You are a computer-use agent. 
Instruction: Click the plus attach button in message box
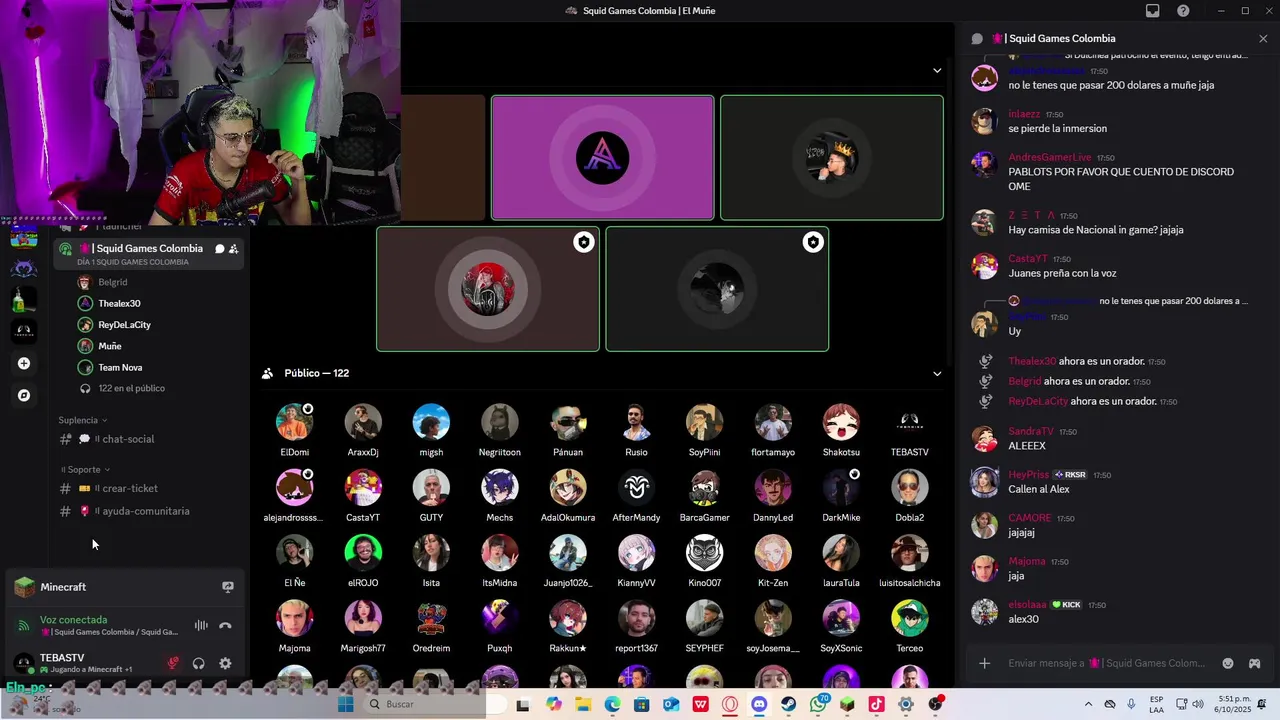point(984,663)
